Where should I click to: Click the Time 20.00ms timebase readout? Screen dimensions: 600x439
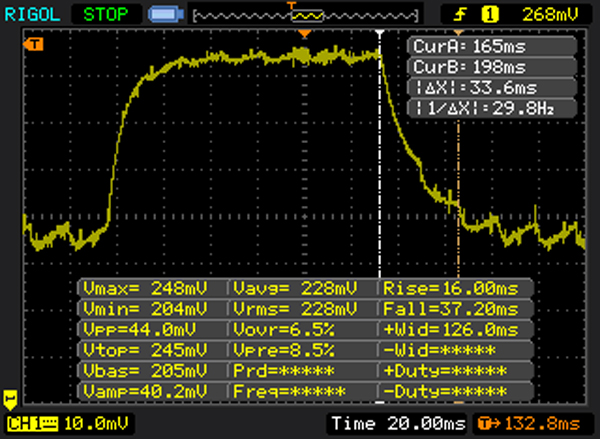(x=398, y=424)
